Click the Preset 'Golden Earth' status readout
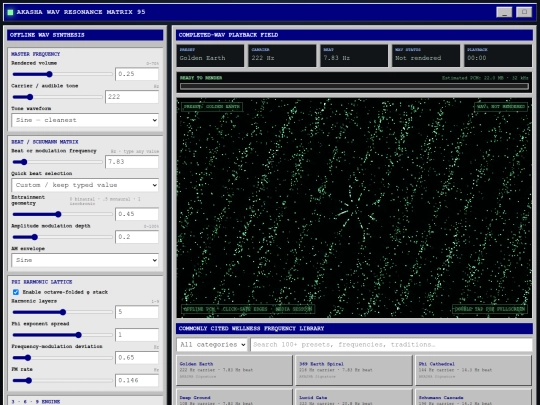 click(210, 55)
